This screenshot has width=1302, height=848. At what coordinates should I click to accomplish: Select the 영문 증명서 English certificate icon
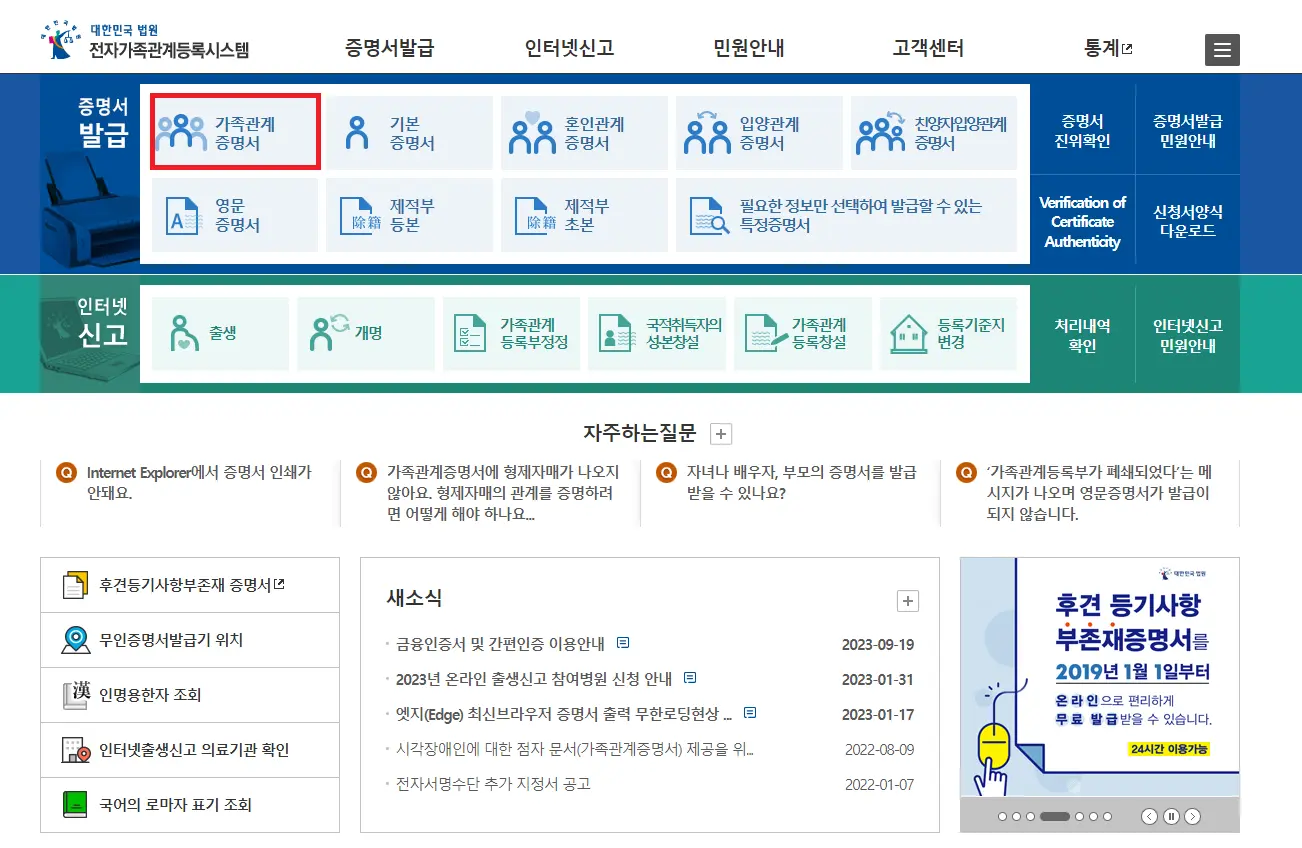point(234,215)
